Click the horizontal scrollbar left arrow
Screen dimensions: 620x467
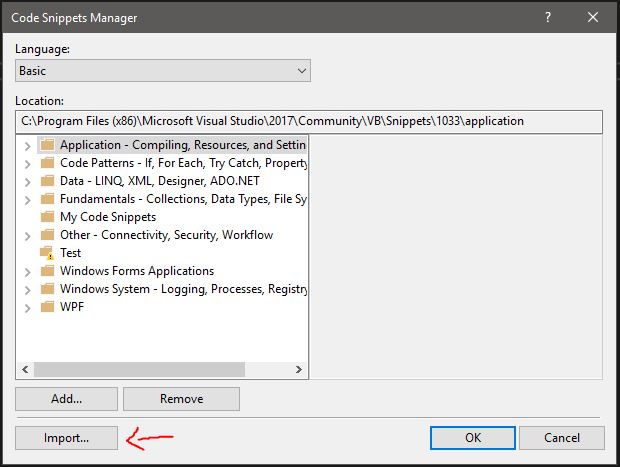tap(25, 370)
